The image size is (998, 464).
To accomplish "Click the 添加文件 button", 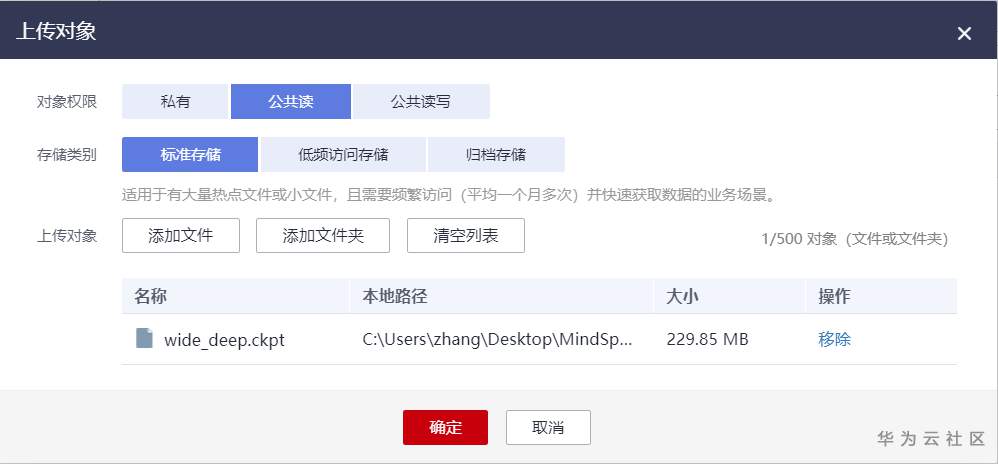I will point(181,236).
